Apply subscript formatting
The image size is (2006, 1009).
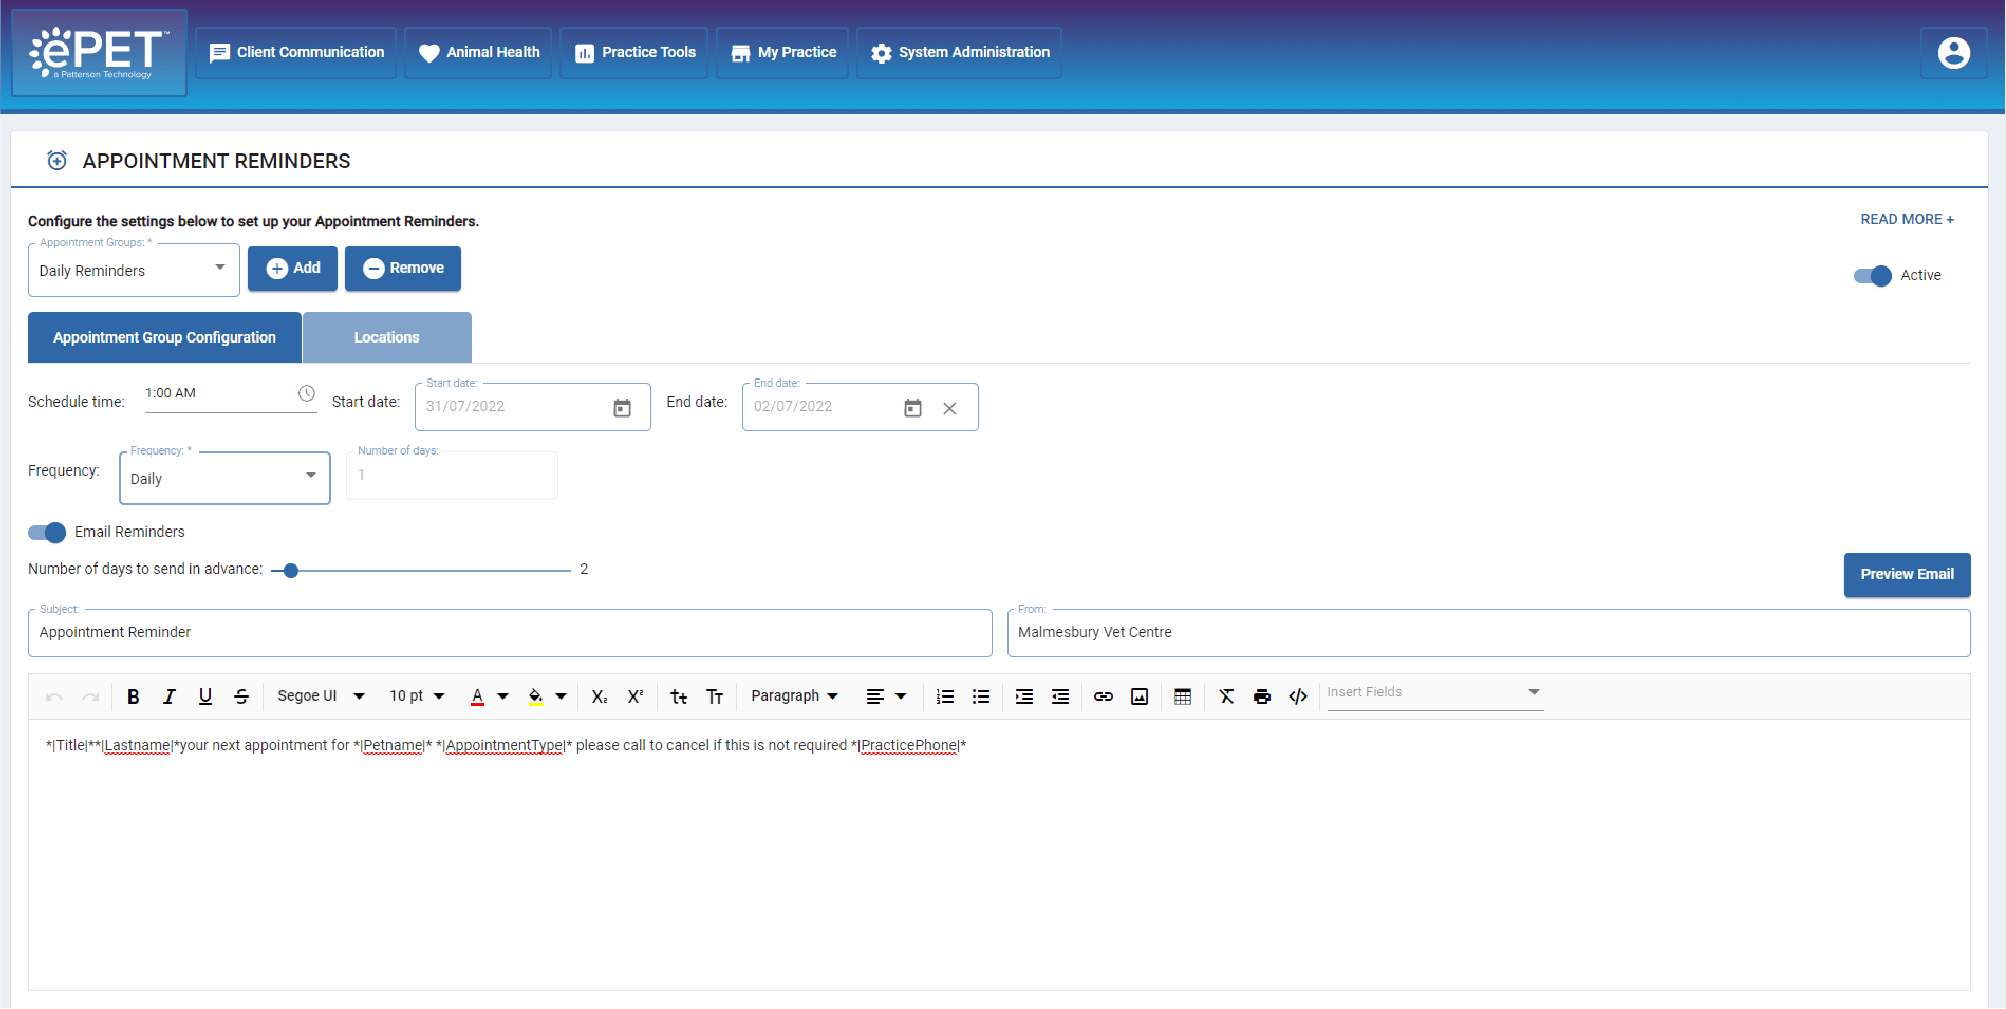click(599, 697)
